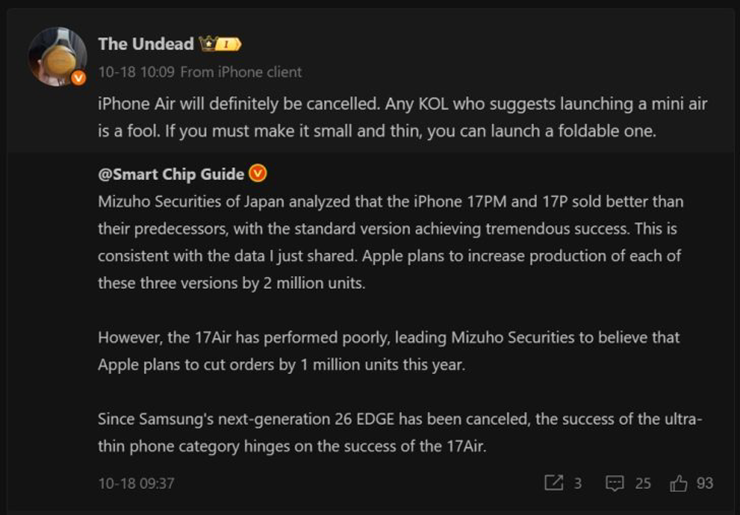Like the post with thumbs-up icon
This screenshot has width=740, height=515.
coord(679,483)
